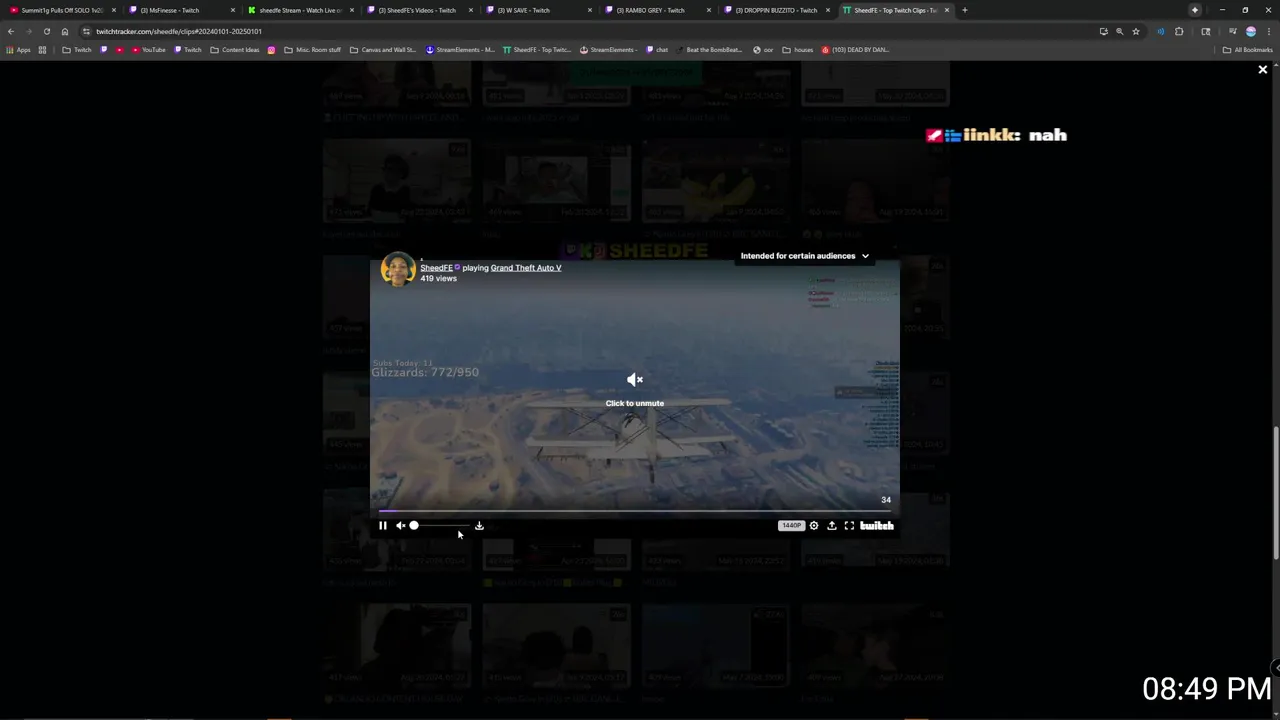Open the Instagram bookmark icon
Screen dimensions: 1280x720
click(x=271, y=50)
